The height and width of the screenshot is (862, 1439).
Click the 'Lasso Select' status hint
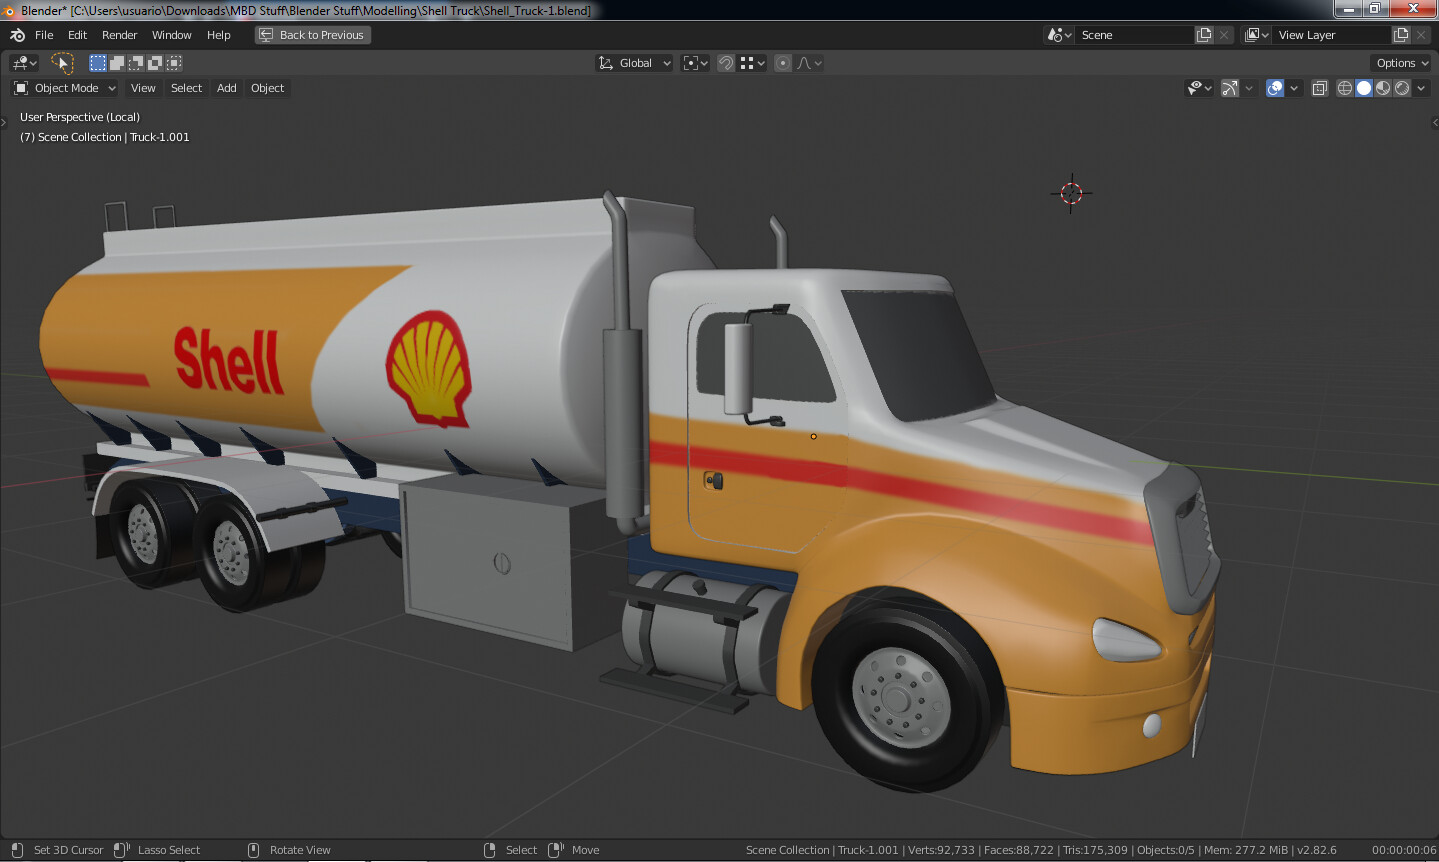click(169, 850)
